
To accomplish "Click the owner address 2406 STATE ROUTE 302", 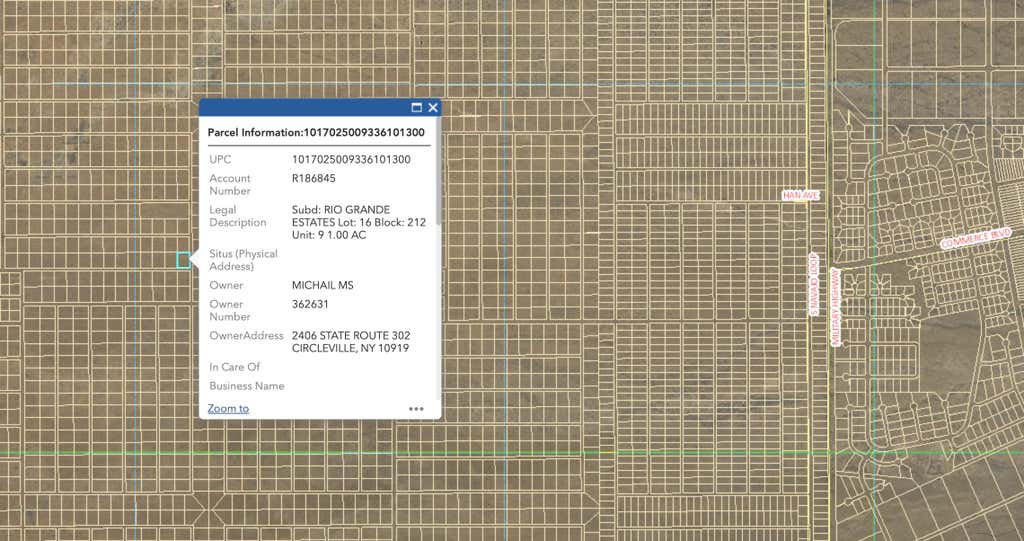I will (351, 336).
